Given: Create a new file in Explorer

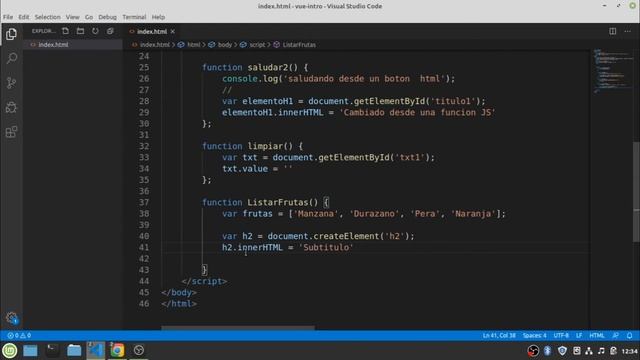Looking at the screenshot, I should click(65, 31).
